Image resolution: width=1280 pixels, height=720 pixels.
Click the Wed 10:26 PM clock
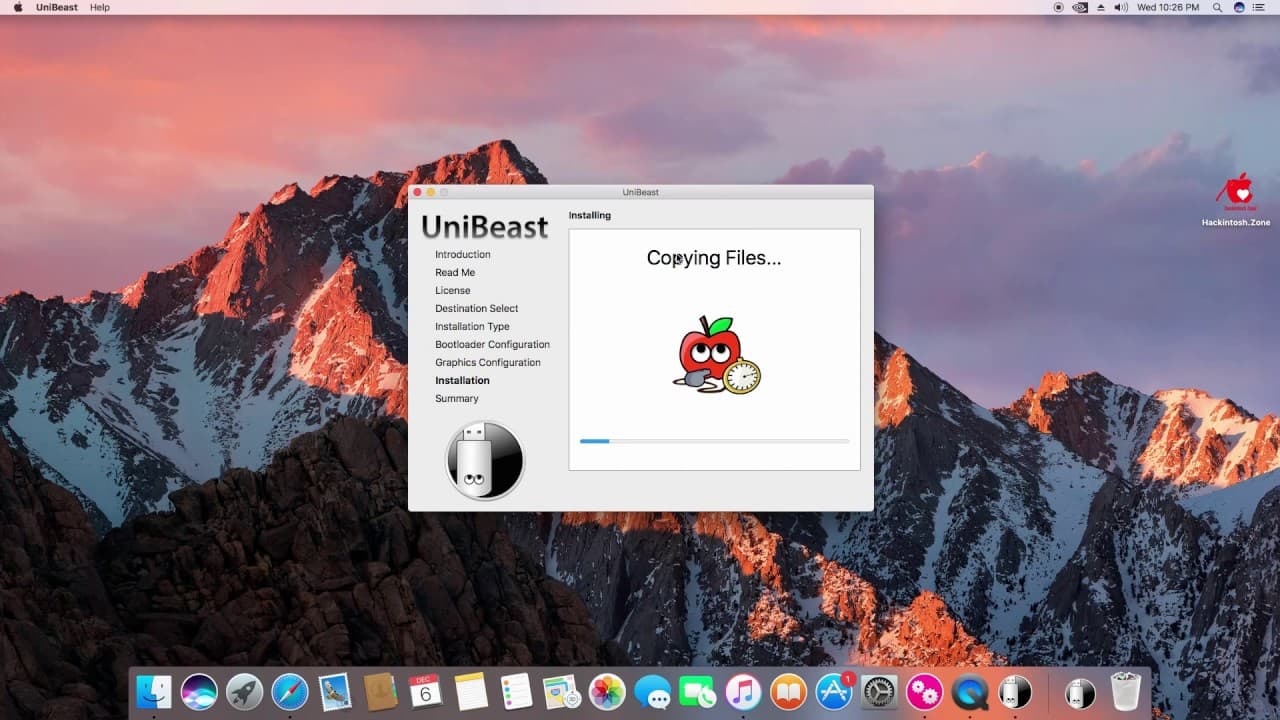point(1169,7)
